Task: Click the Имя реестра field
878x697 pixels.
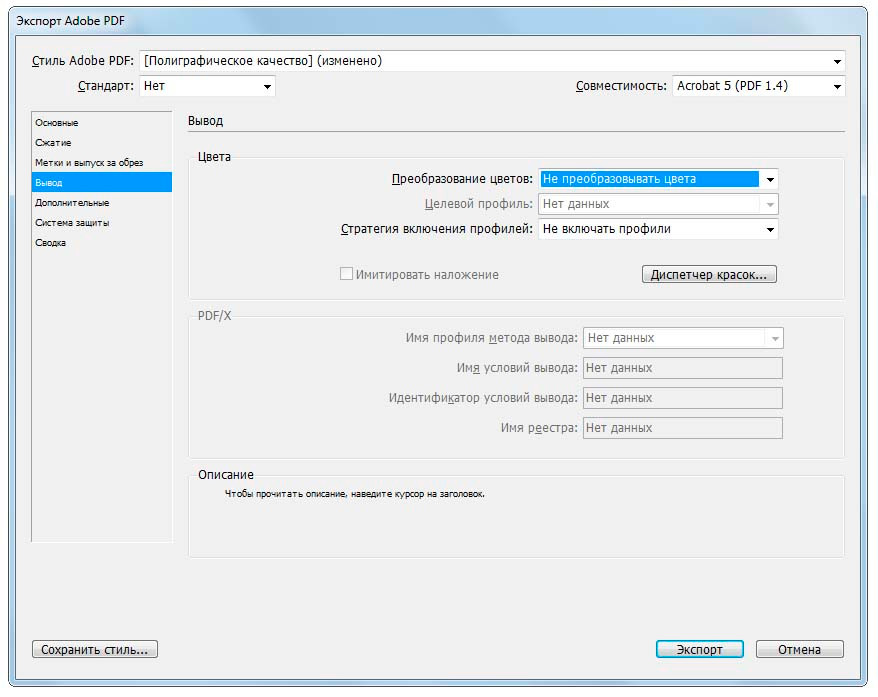Action: click(683, 428)
